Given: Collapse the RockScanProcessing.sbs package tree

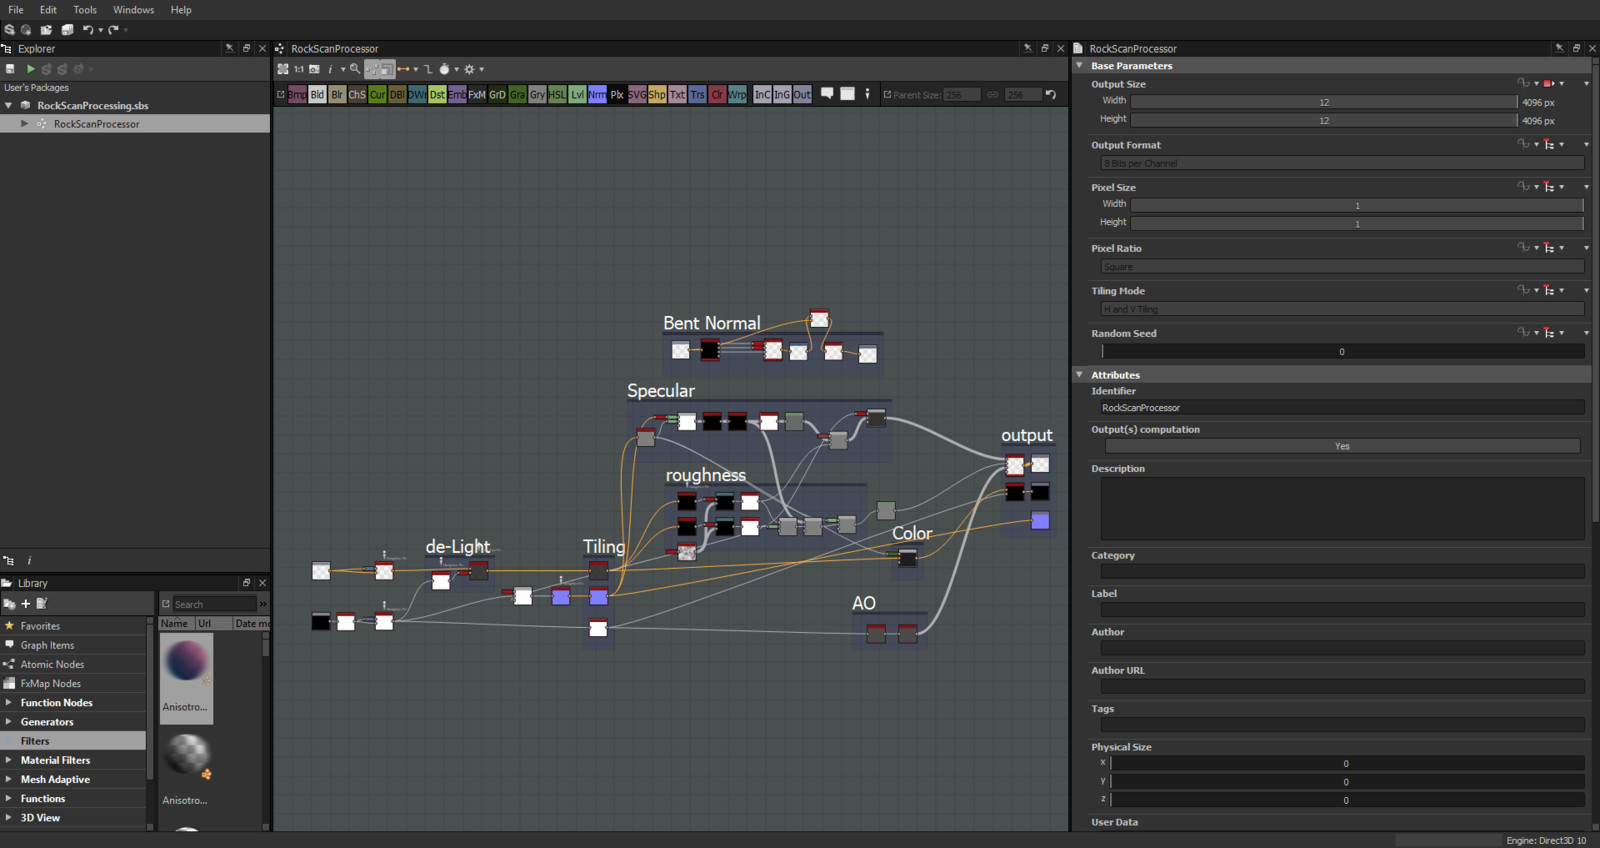Looking at the screenshot, I should 9,105.
